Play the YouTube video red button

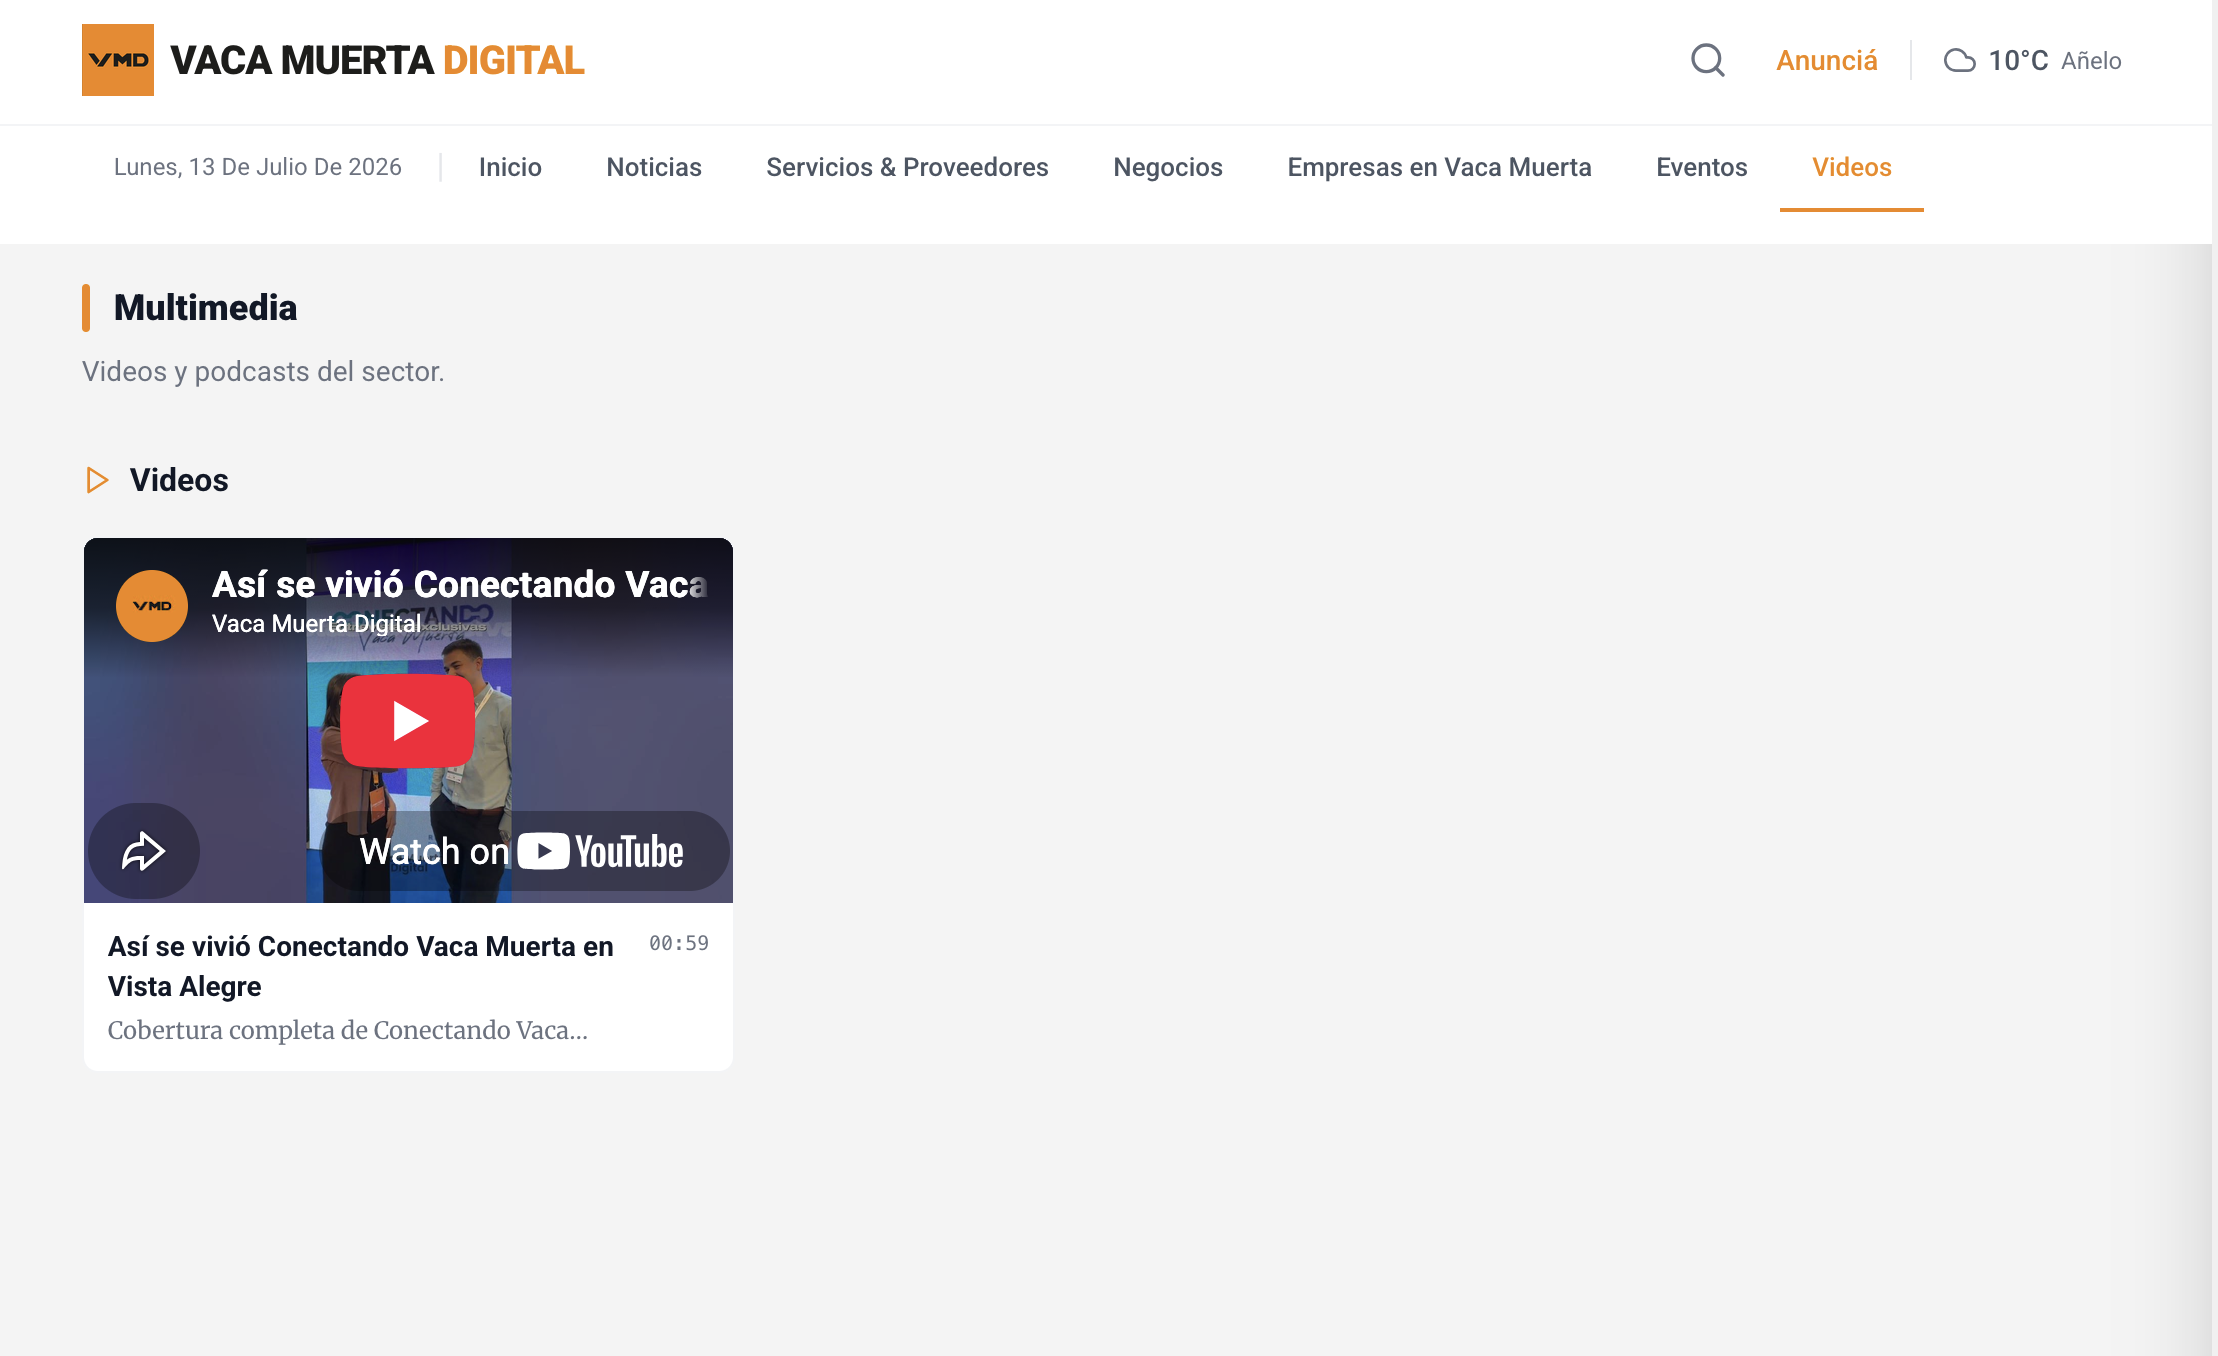[x=408, y=720]
